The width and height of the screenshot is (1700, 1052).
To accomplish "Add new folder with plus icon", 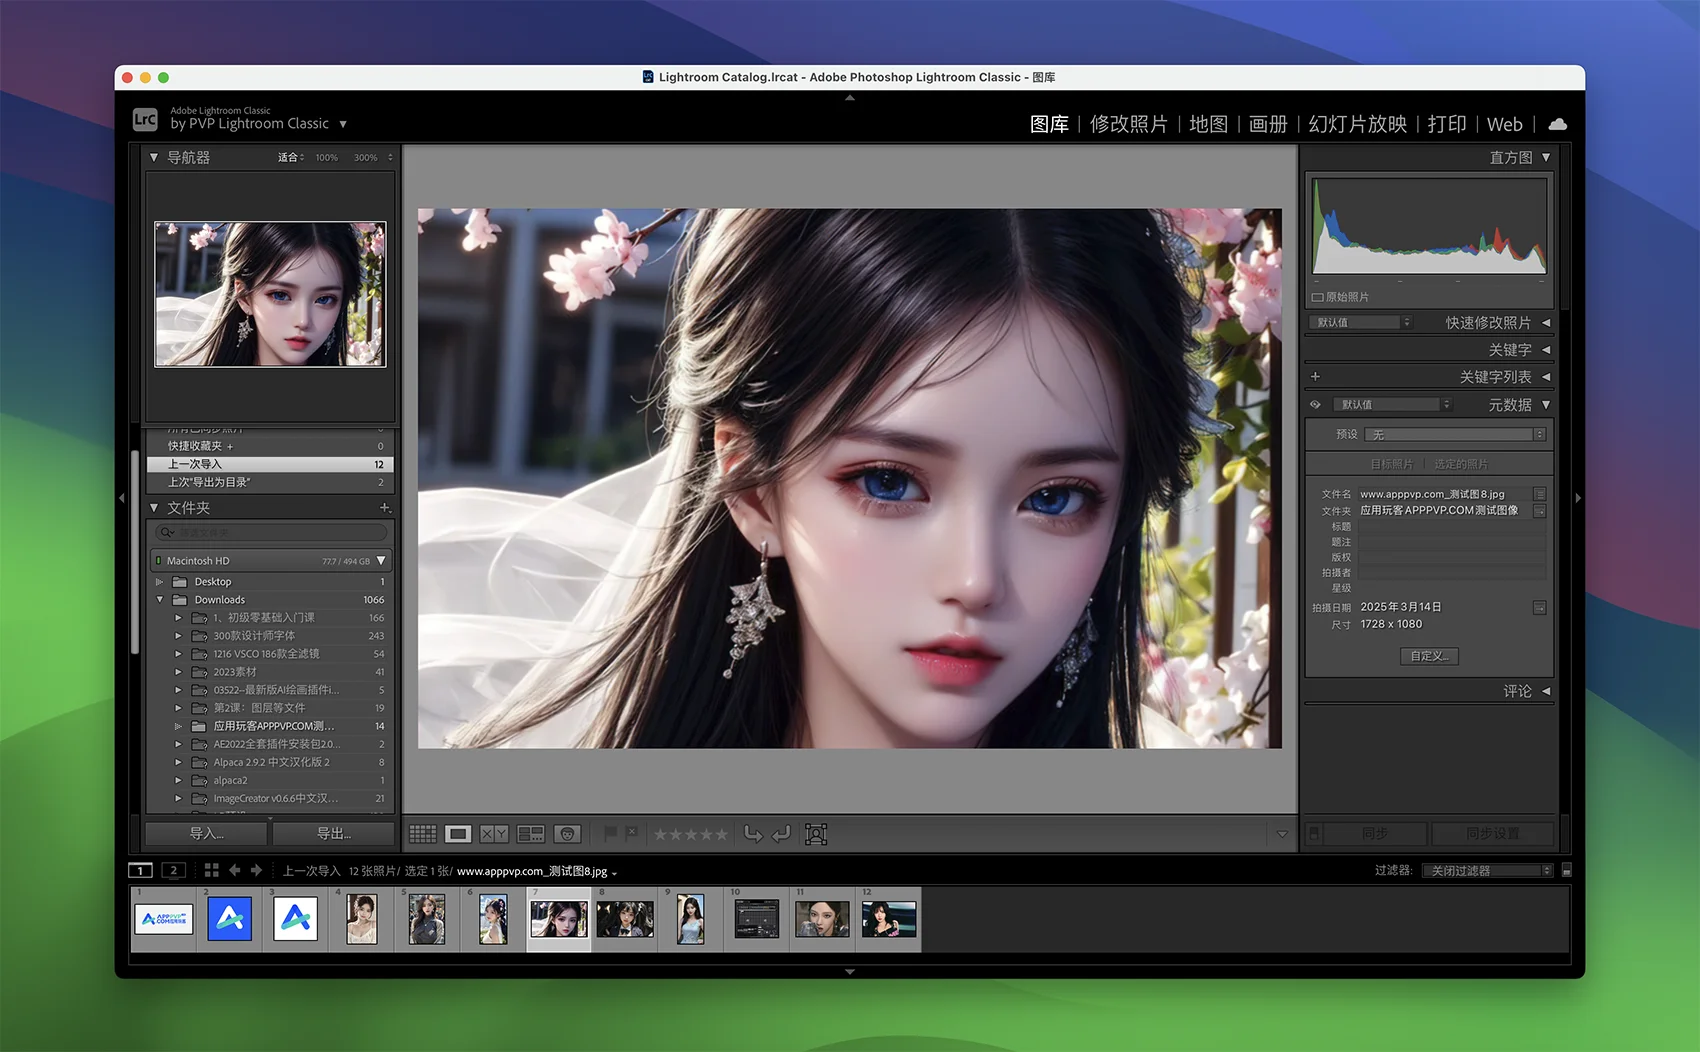I will (x=385, y=508).
